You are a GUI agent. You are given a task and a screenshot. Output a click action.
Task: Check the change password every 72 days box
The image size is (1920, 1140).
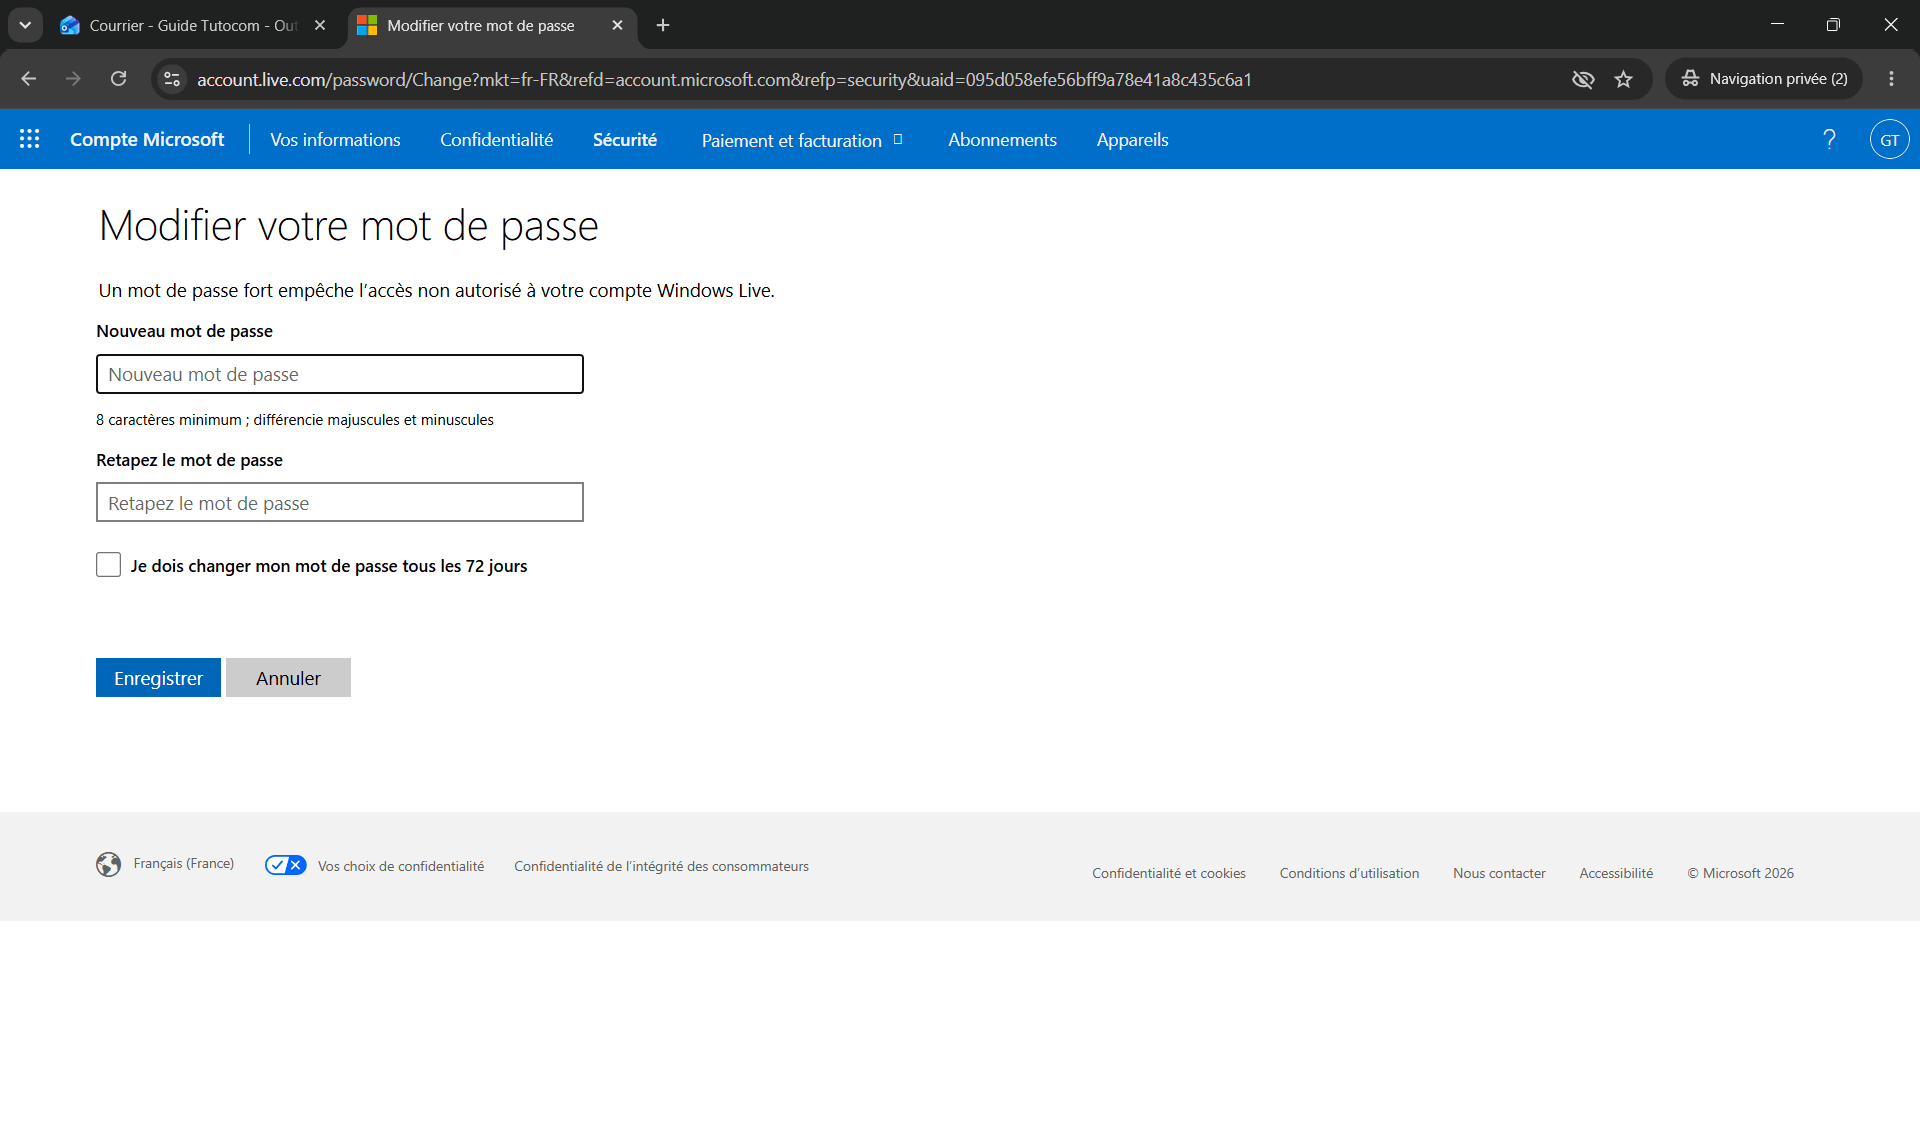(108, 564)
